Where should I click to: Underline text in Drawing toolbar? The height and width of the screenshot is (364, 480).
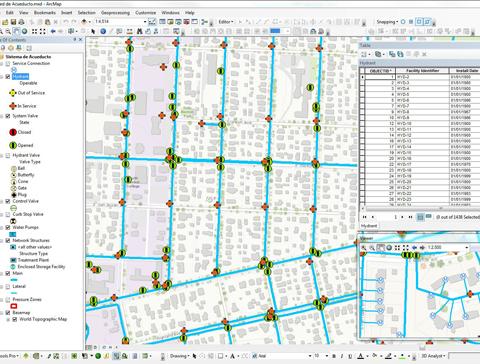[350, 356]
